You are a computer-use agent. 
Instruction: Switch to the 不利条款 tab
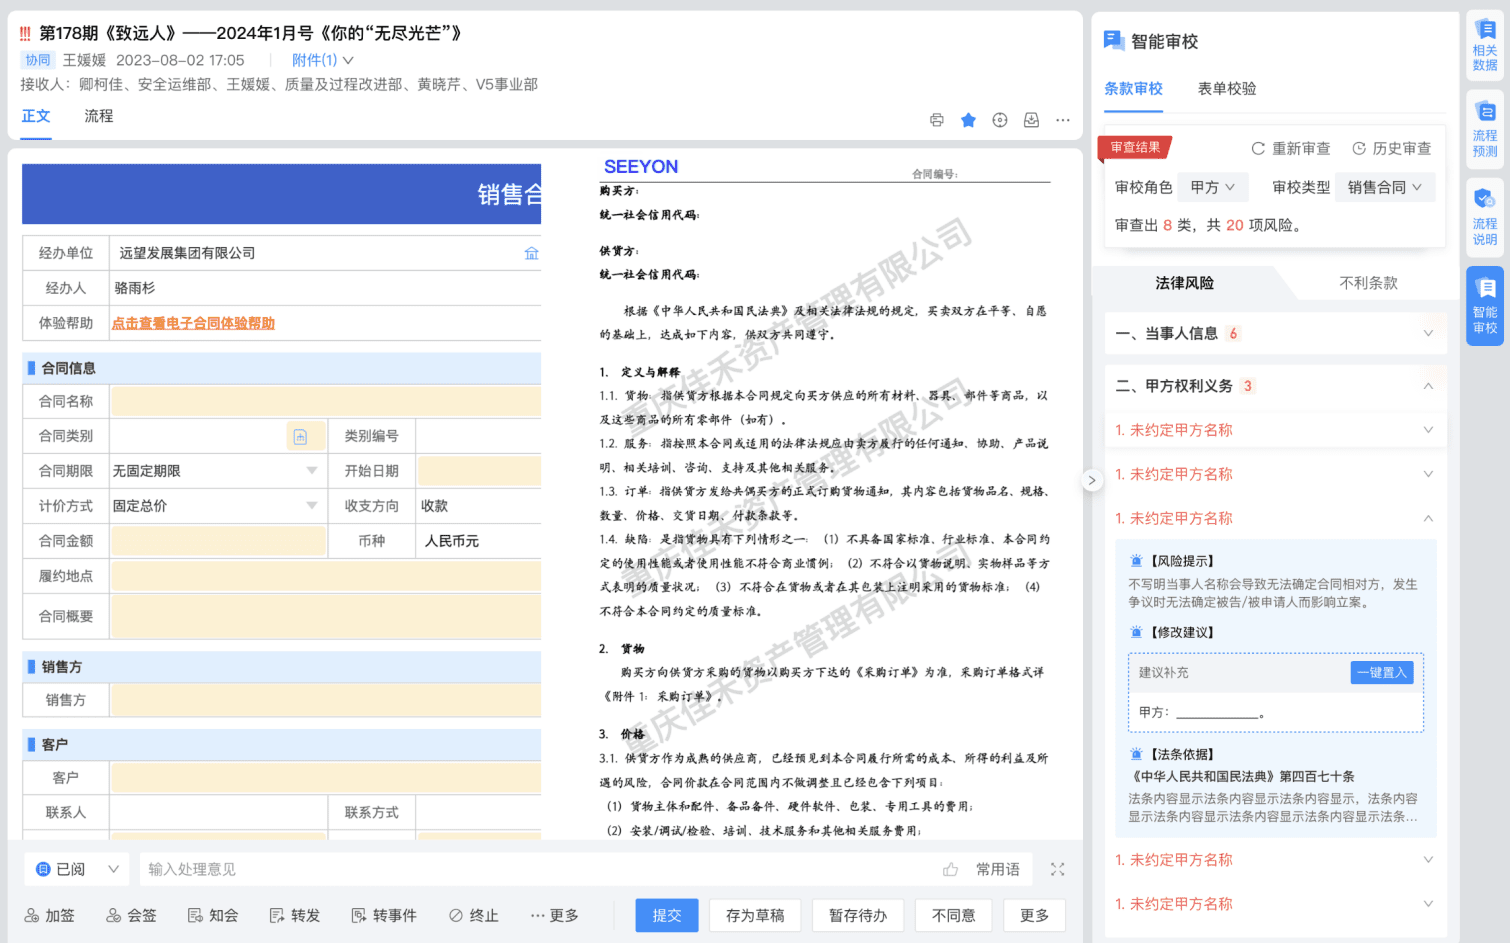pyautogui.click(x=1368, y=283)
